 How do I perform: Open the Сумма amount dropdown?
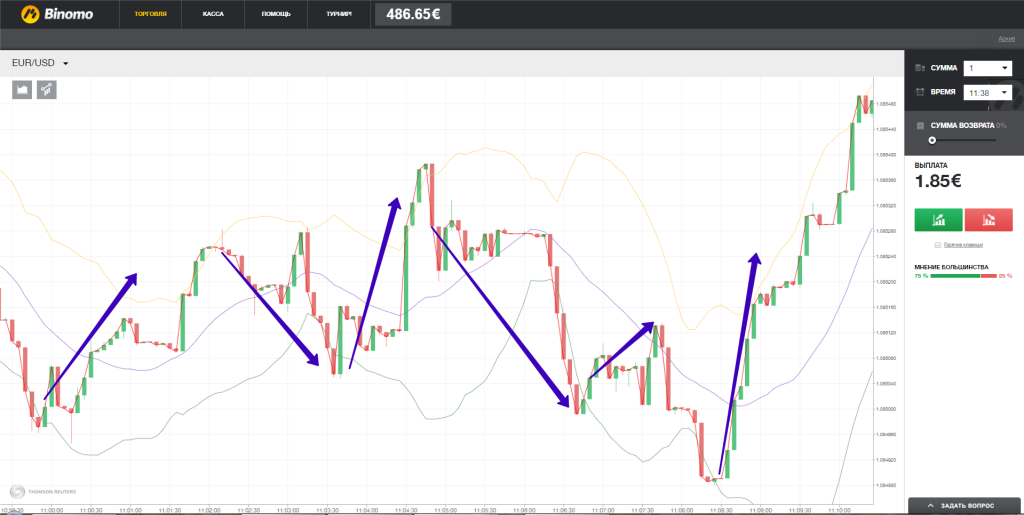987,68
